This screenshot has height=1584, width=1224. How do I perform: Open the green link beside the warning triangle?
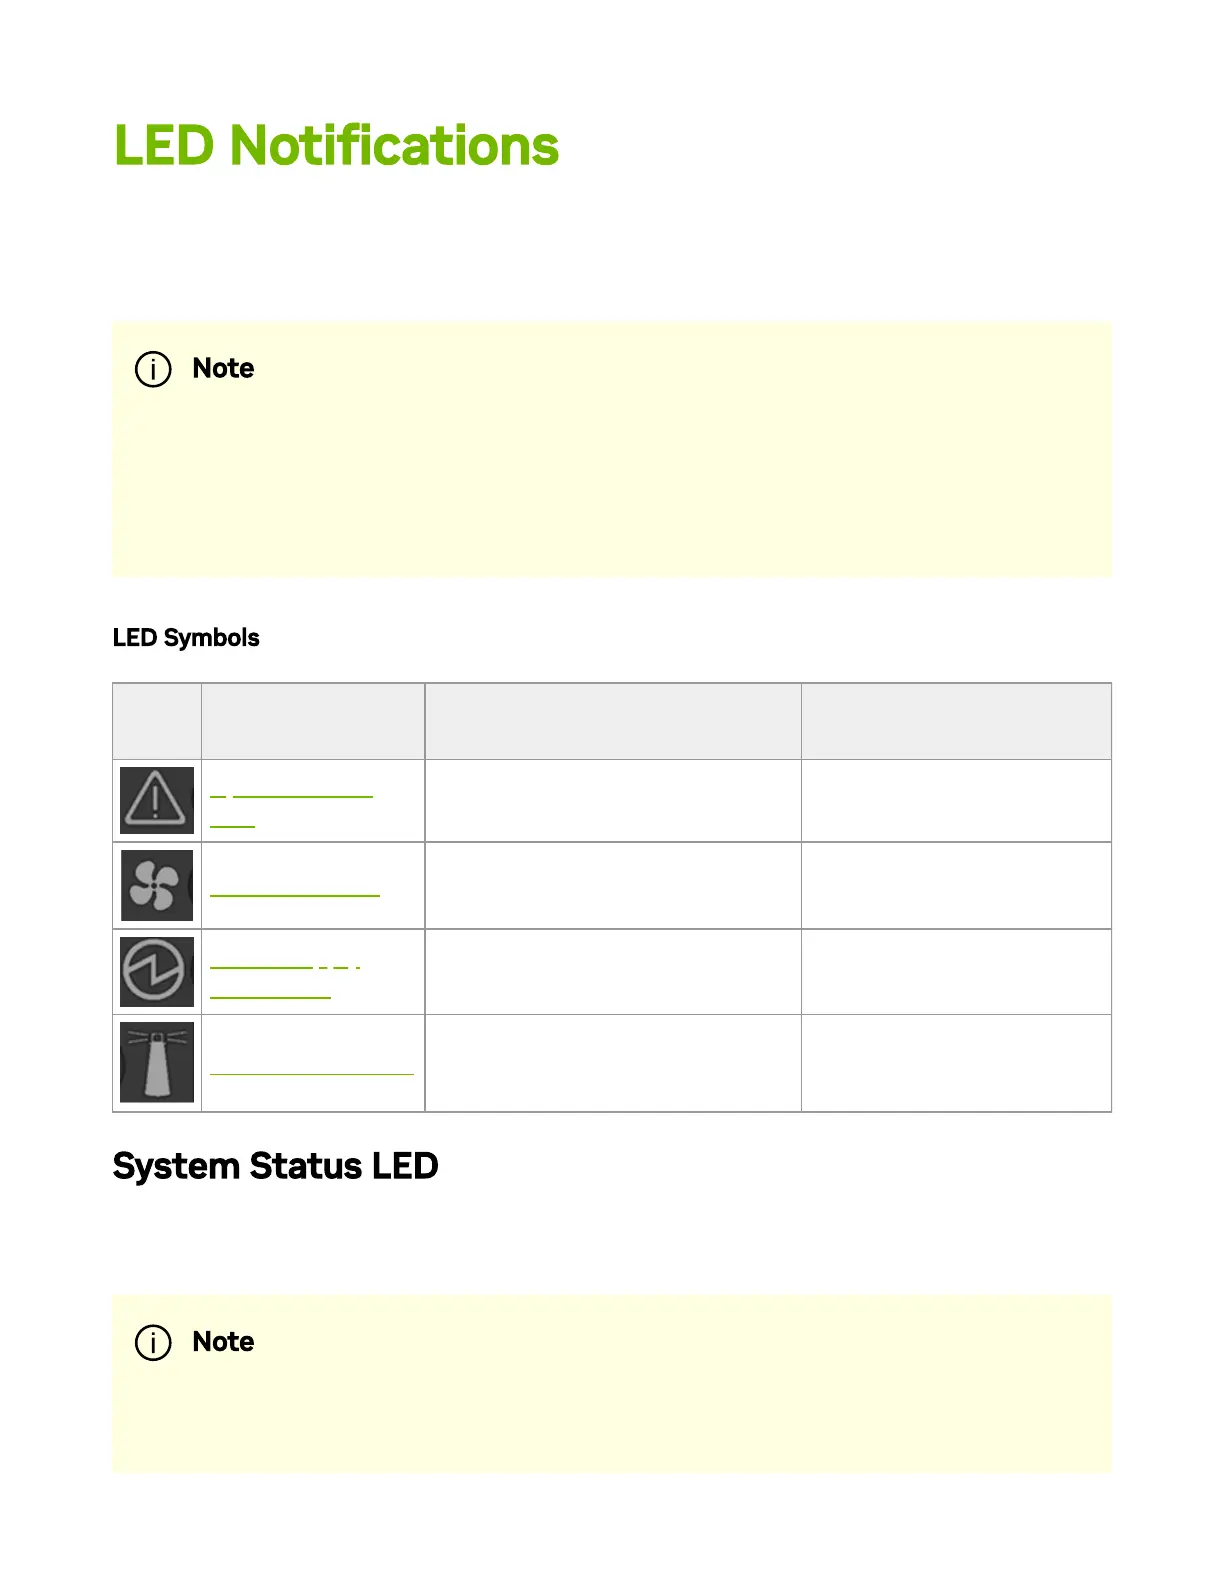(x=291, y=797)
